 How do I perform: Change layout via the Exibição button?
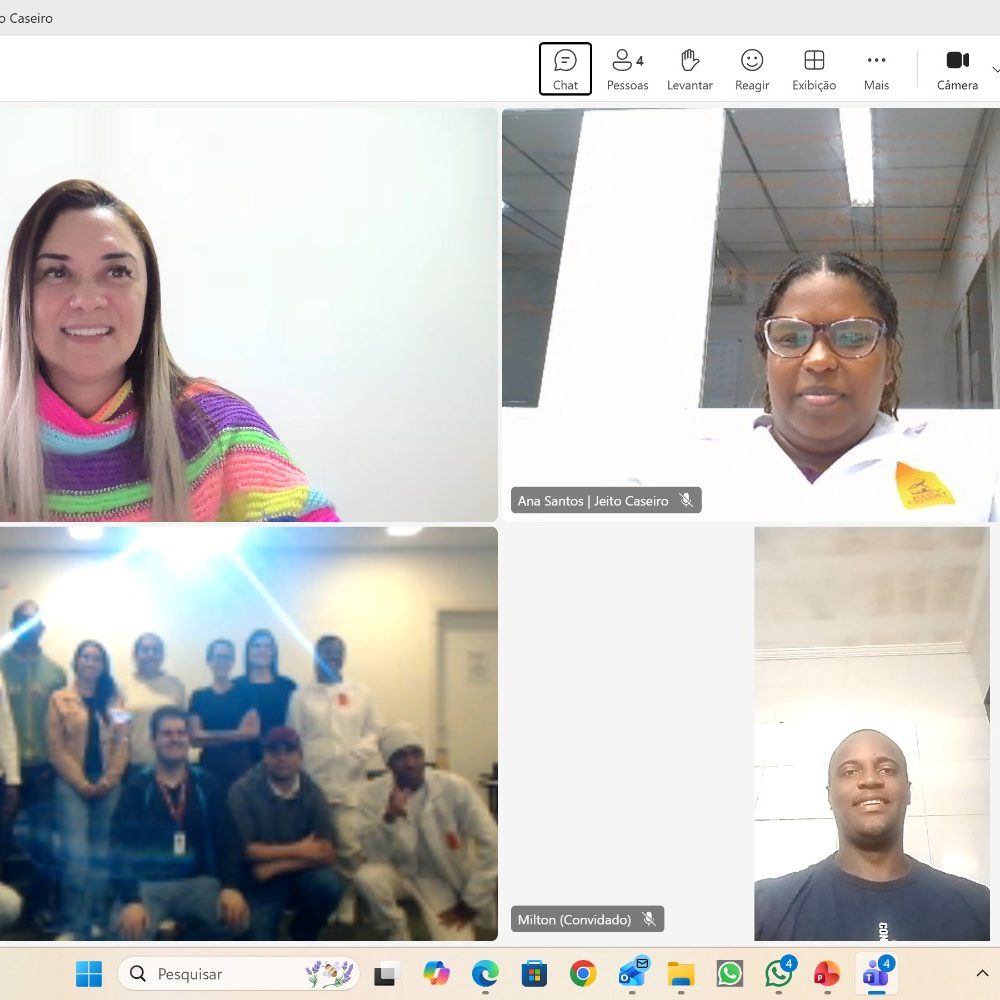[814, 69]
